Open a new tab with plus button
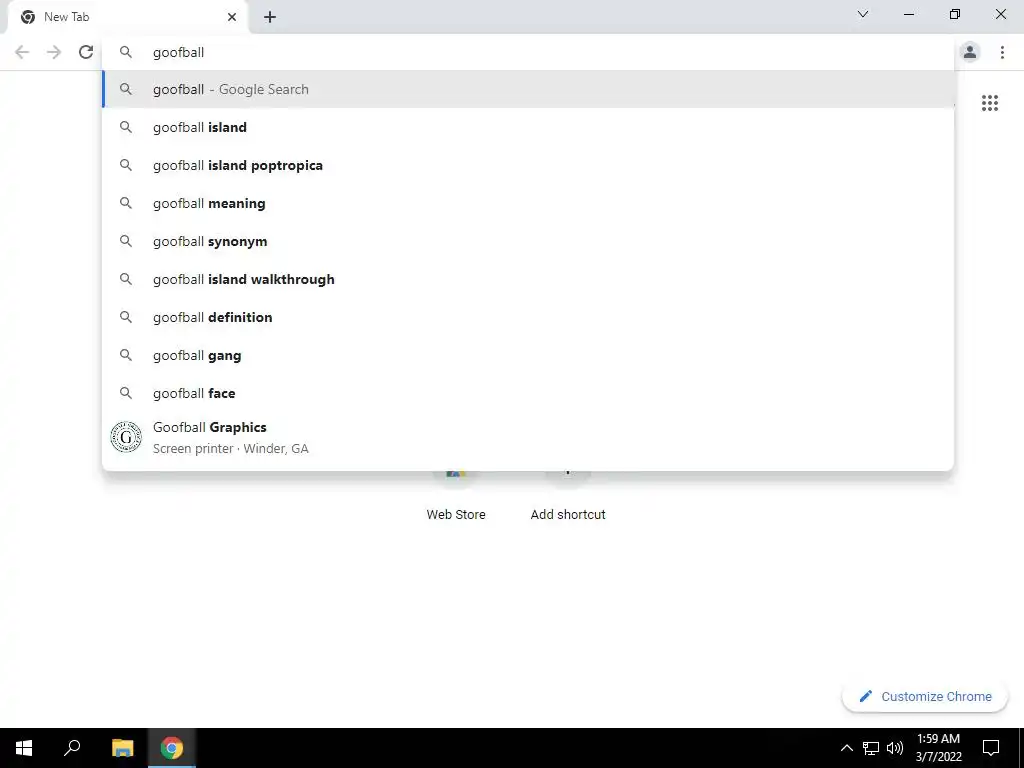The height and width of the screenshot is (768, 1024). [x=270, y=17]
